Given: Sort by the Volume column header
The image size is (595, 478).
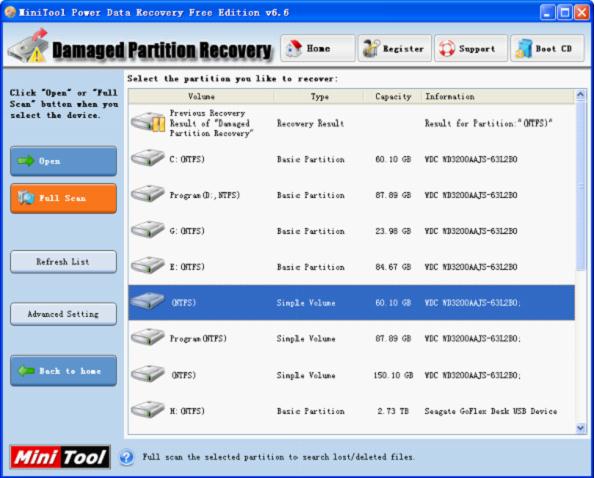Looking at the screenshot, I should click(x=201, y=96).
